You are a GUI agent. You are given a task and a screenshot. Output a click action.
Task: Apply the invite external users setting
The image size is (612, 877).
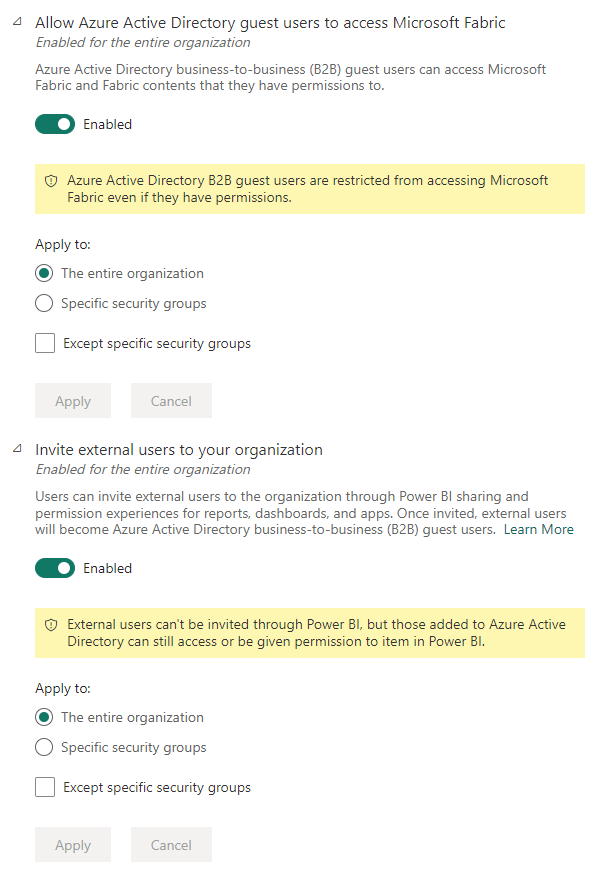click(x=72, y=844)
